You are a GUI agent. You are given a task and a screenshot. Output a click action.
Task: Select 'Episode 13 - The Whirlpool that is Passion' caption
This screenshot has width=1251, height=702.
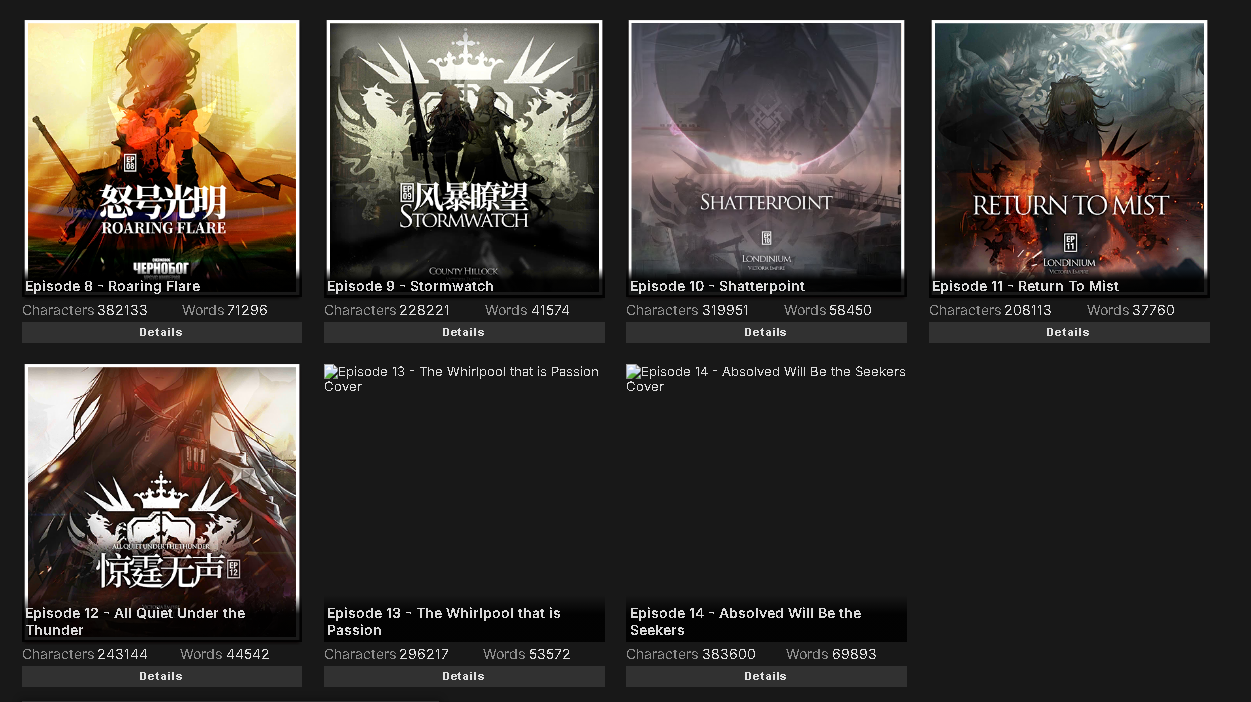443,621
